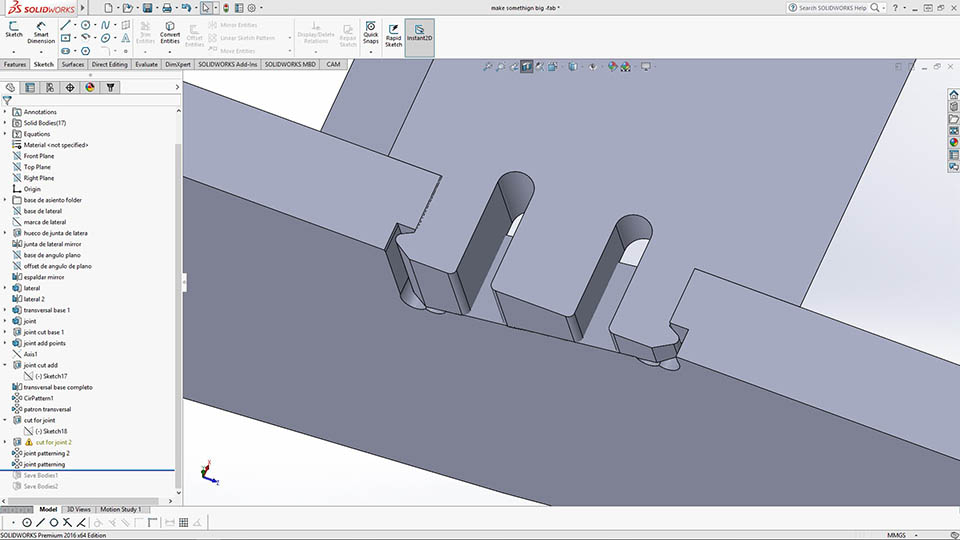Collapse the cut for joint feature
Viewport: 960px width, 540px height.
pyautogui.click(x=6, y=421)
